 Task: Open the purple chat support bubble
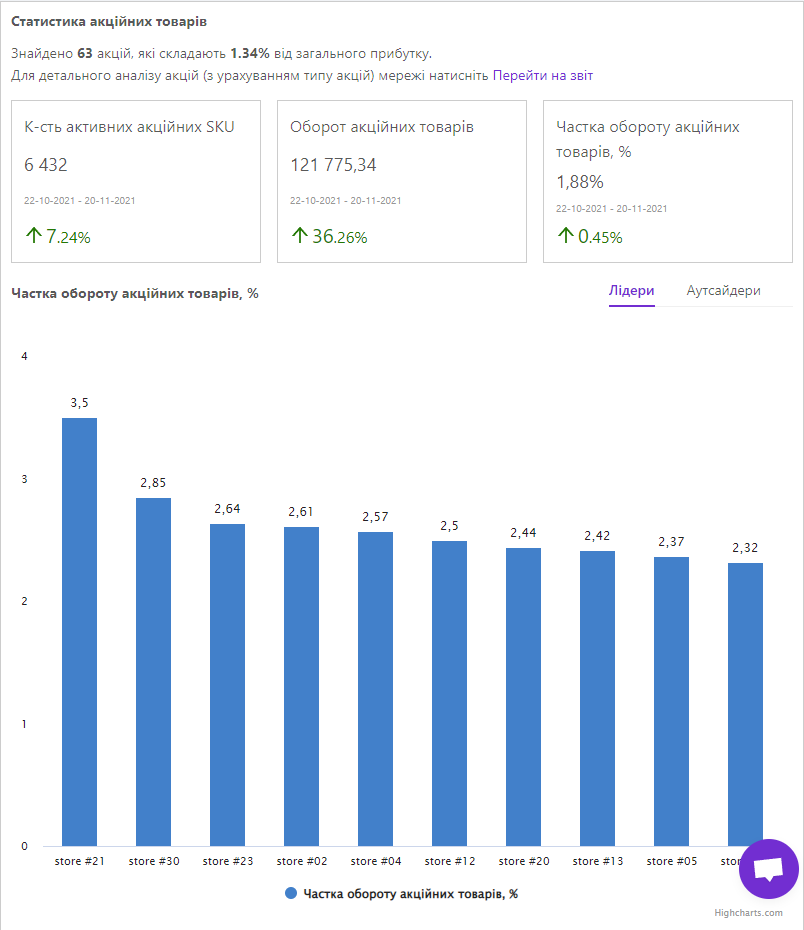768,868
